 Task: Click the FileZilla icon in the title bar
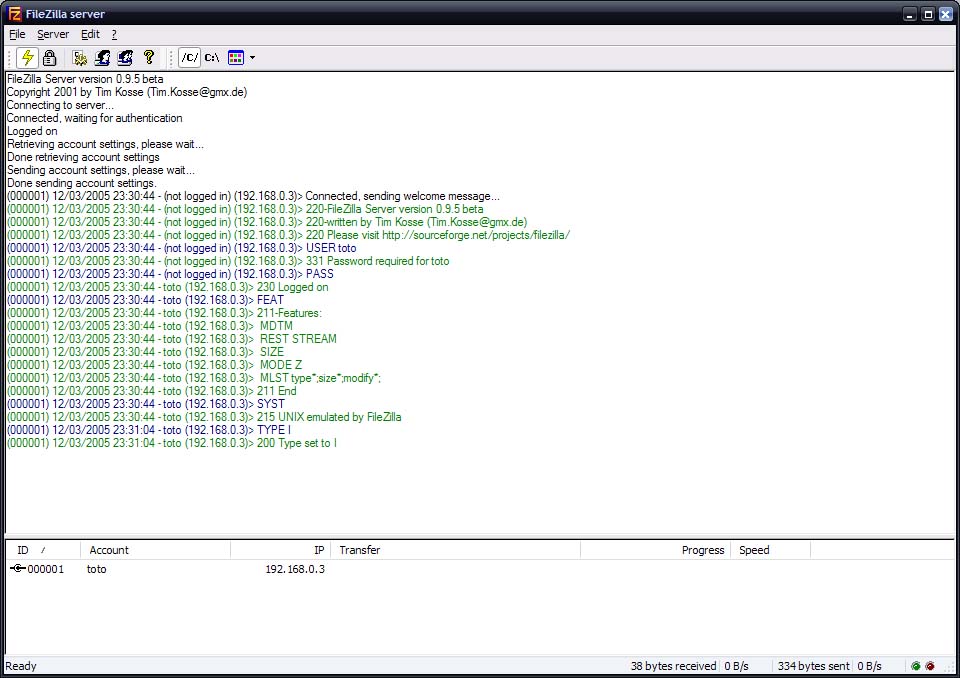coord(13,13)
